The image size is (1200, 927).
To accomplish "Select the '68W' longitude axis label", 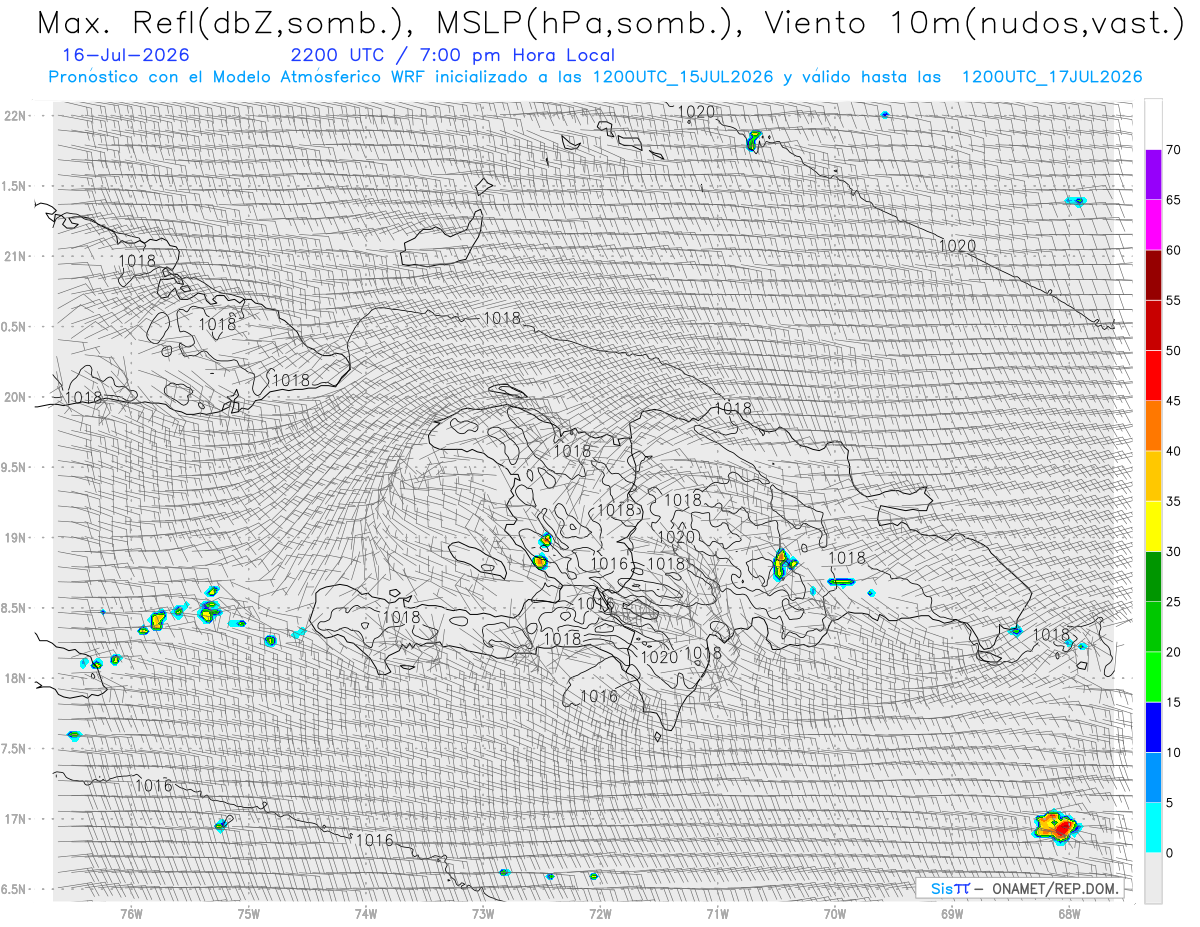I will (x=1069, y=913).
